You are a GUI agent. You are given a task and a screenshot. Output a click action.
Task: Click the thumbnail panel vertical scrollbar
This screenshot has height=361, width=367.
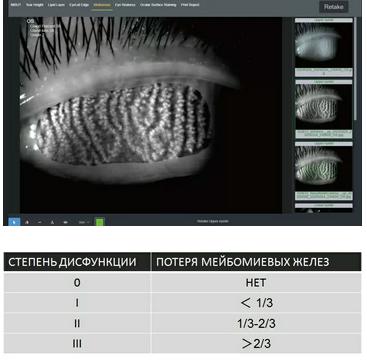point(355,67)
